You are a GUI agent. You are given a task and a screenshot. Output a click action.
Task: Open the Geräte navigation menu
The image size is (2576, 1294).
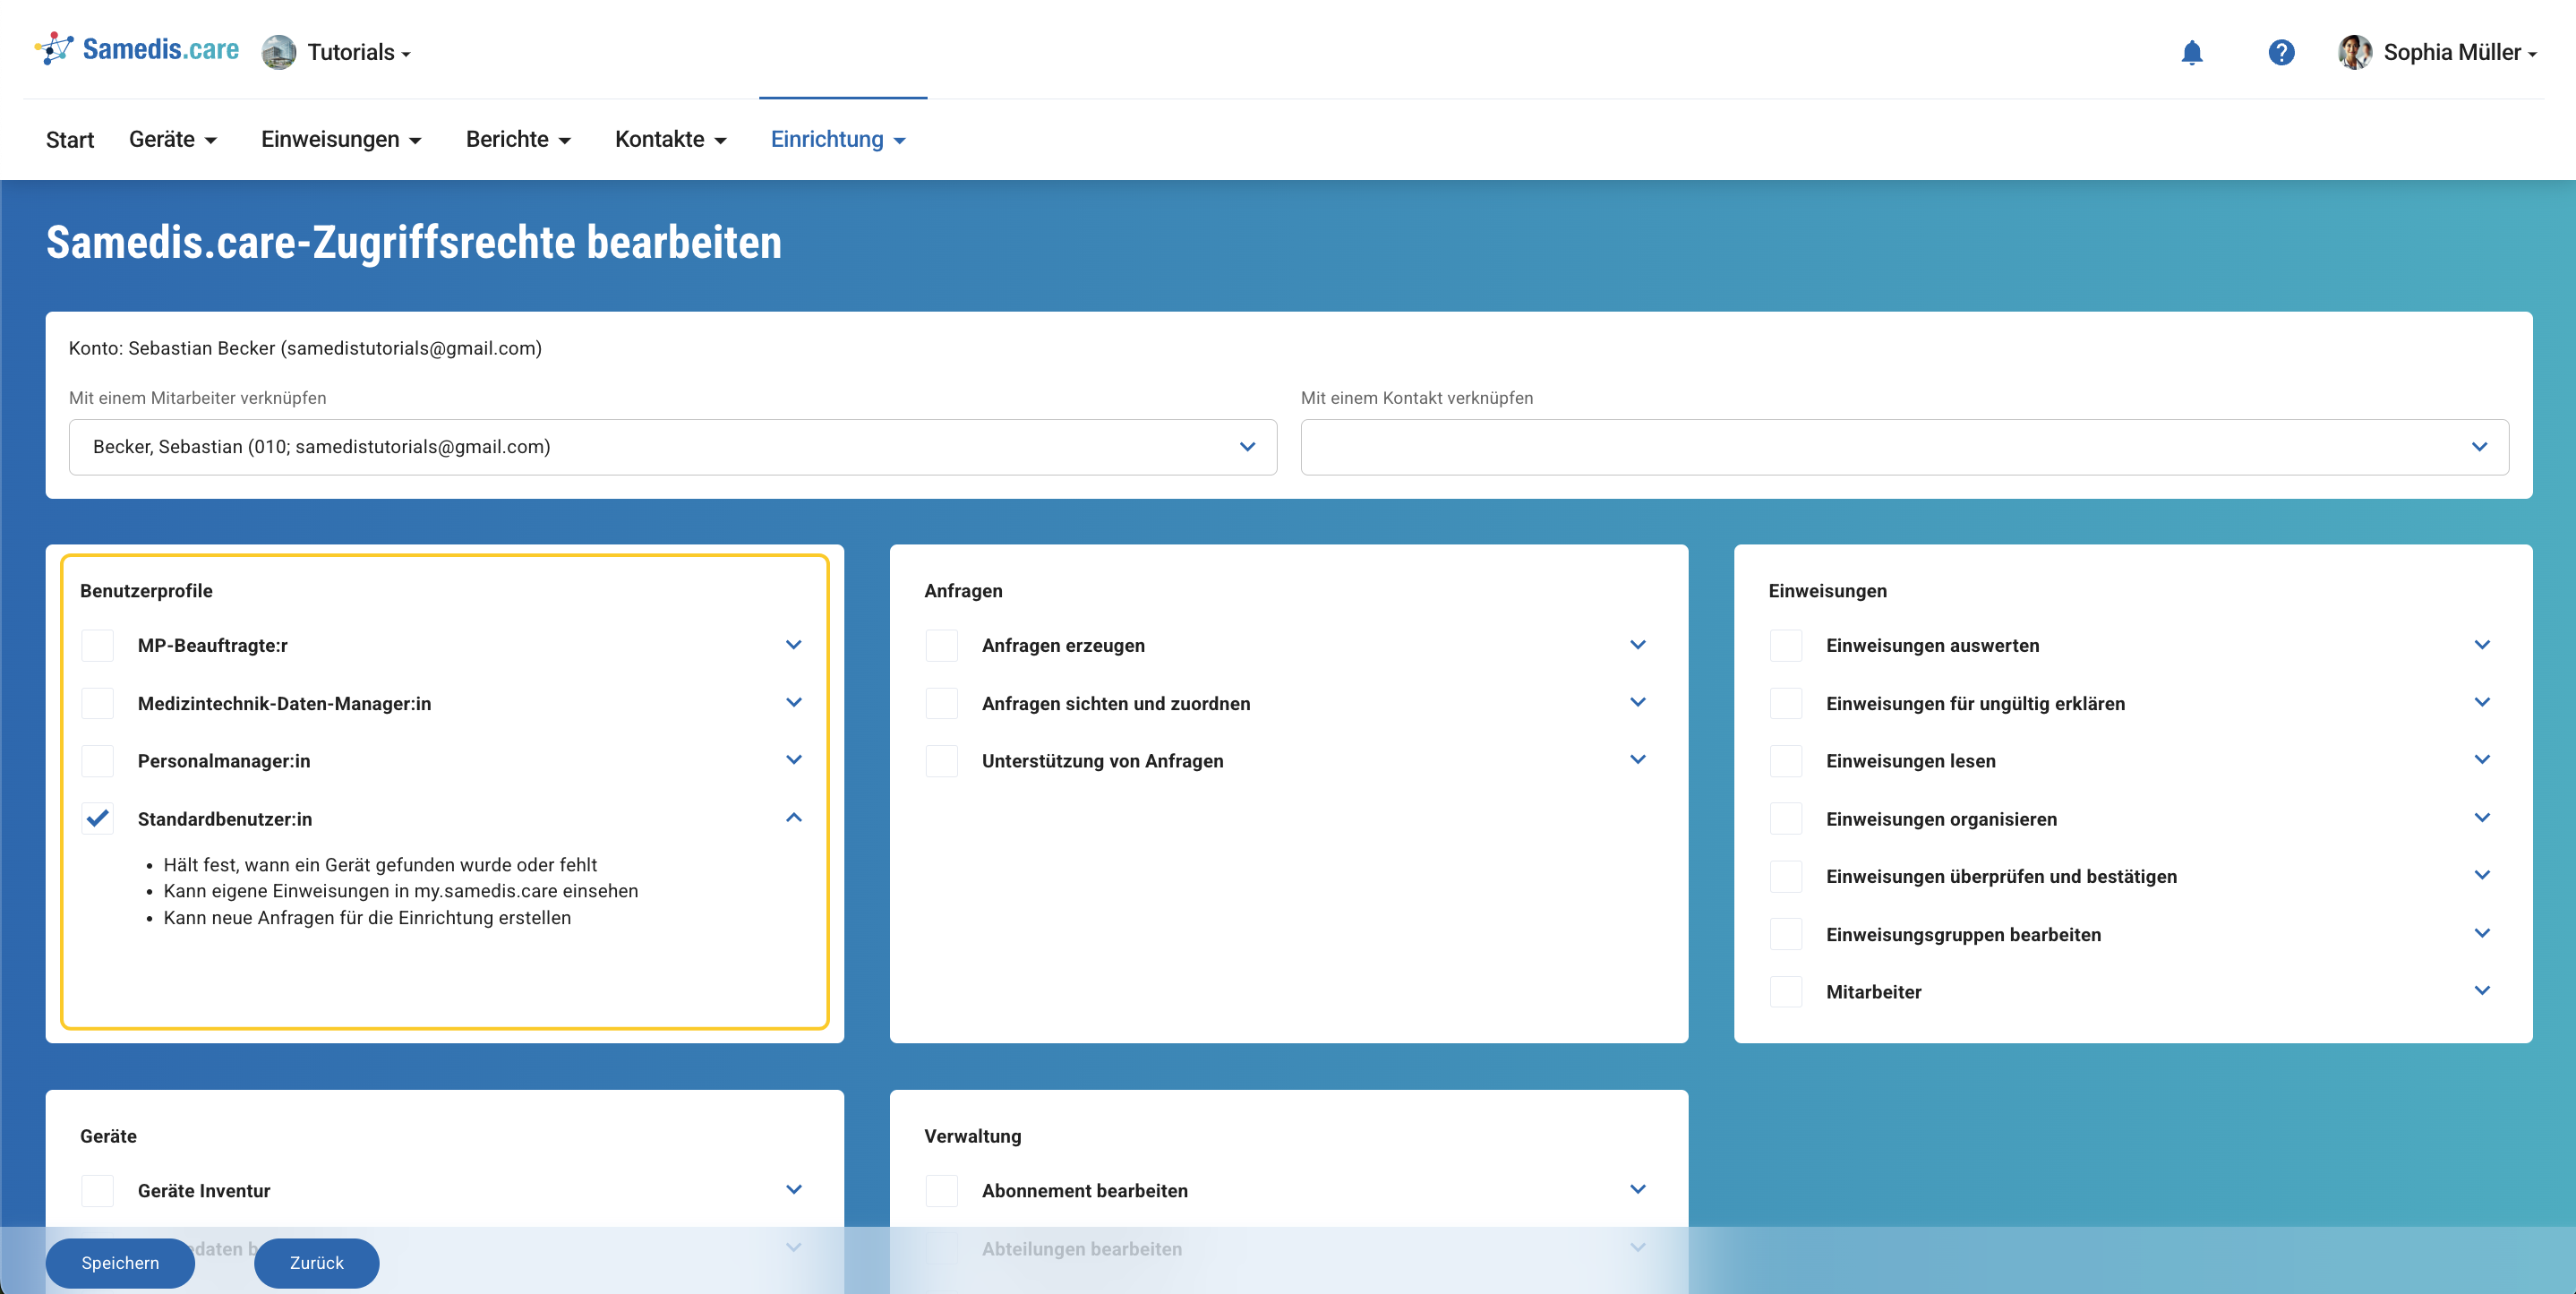tap(172, 139)
